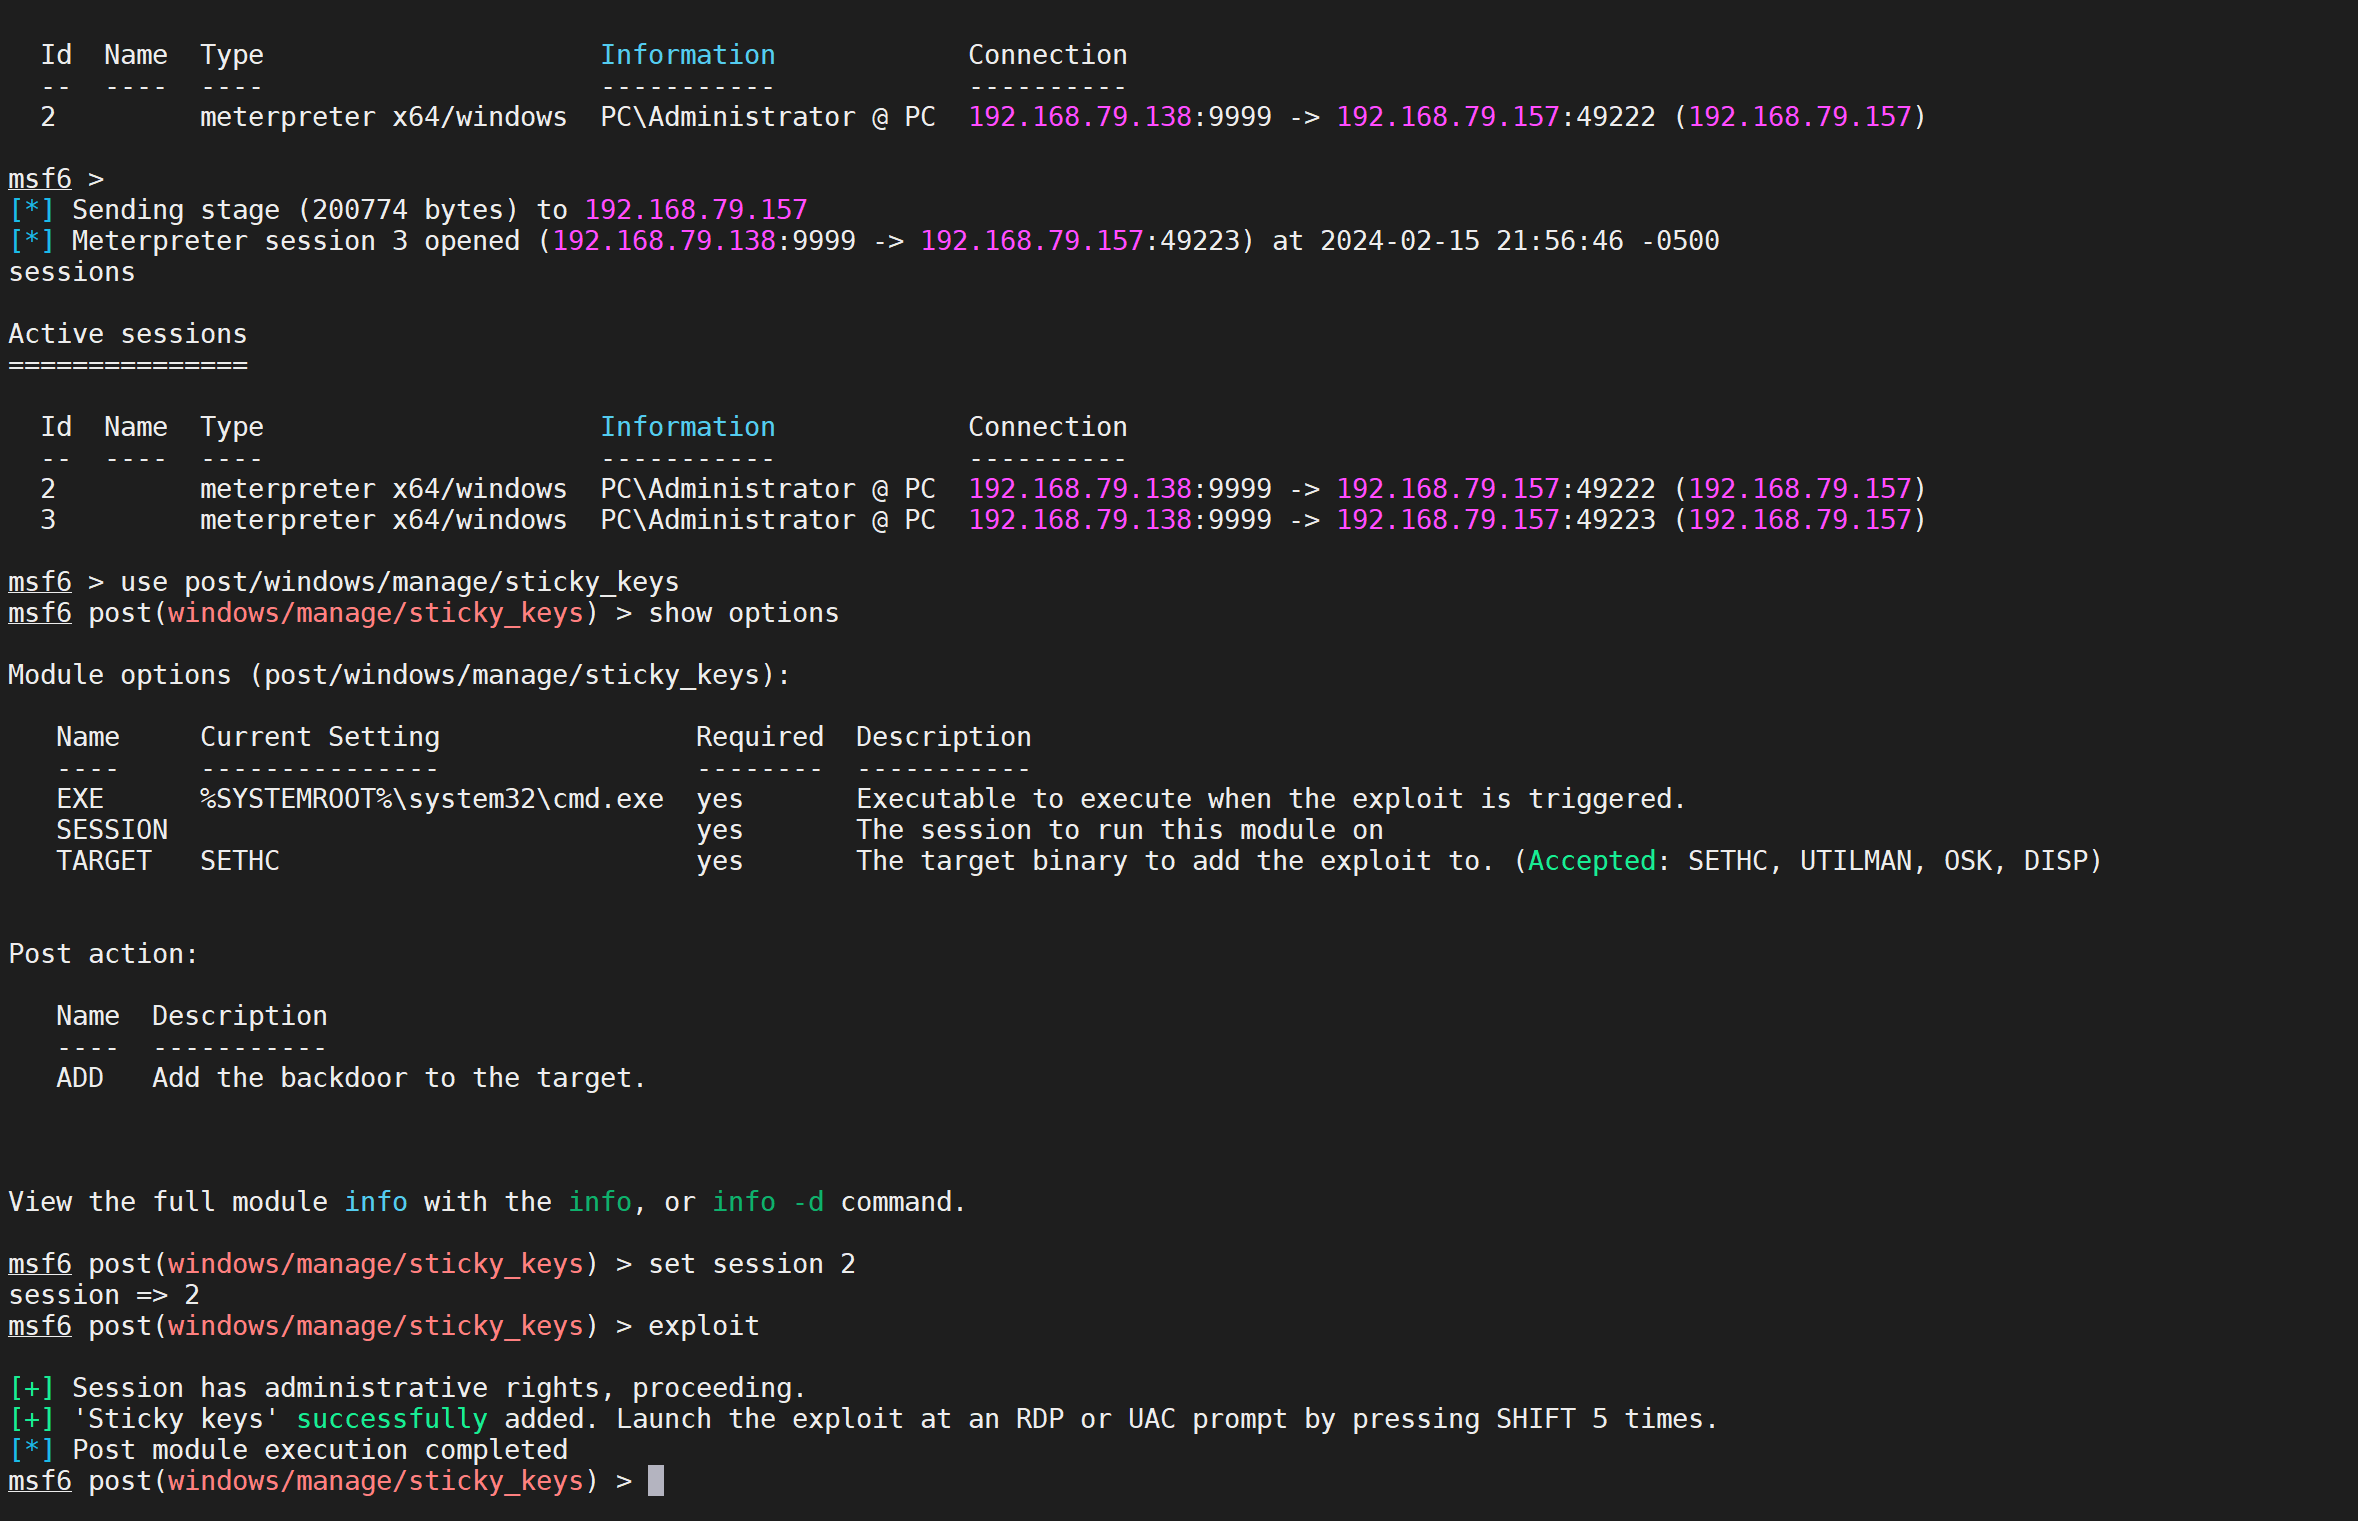2358x1521 pixels.
Task: Click the terminal cursor at final prompt
Action: pos(655,1481)
